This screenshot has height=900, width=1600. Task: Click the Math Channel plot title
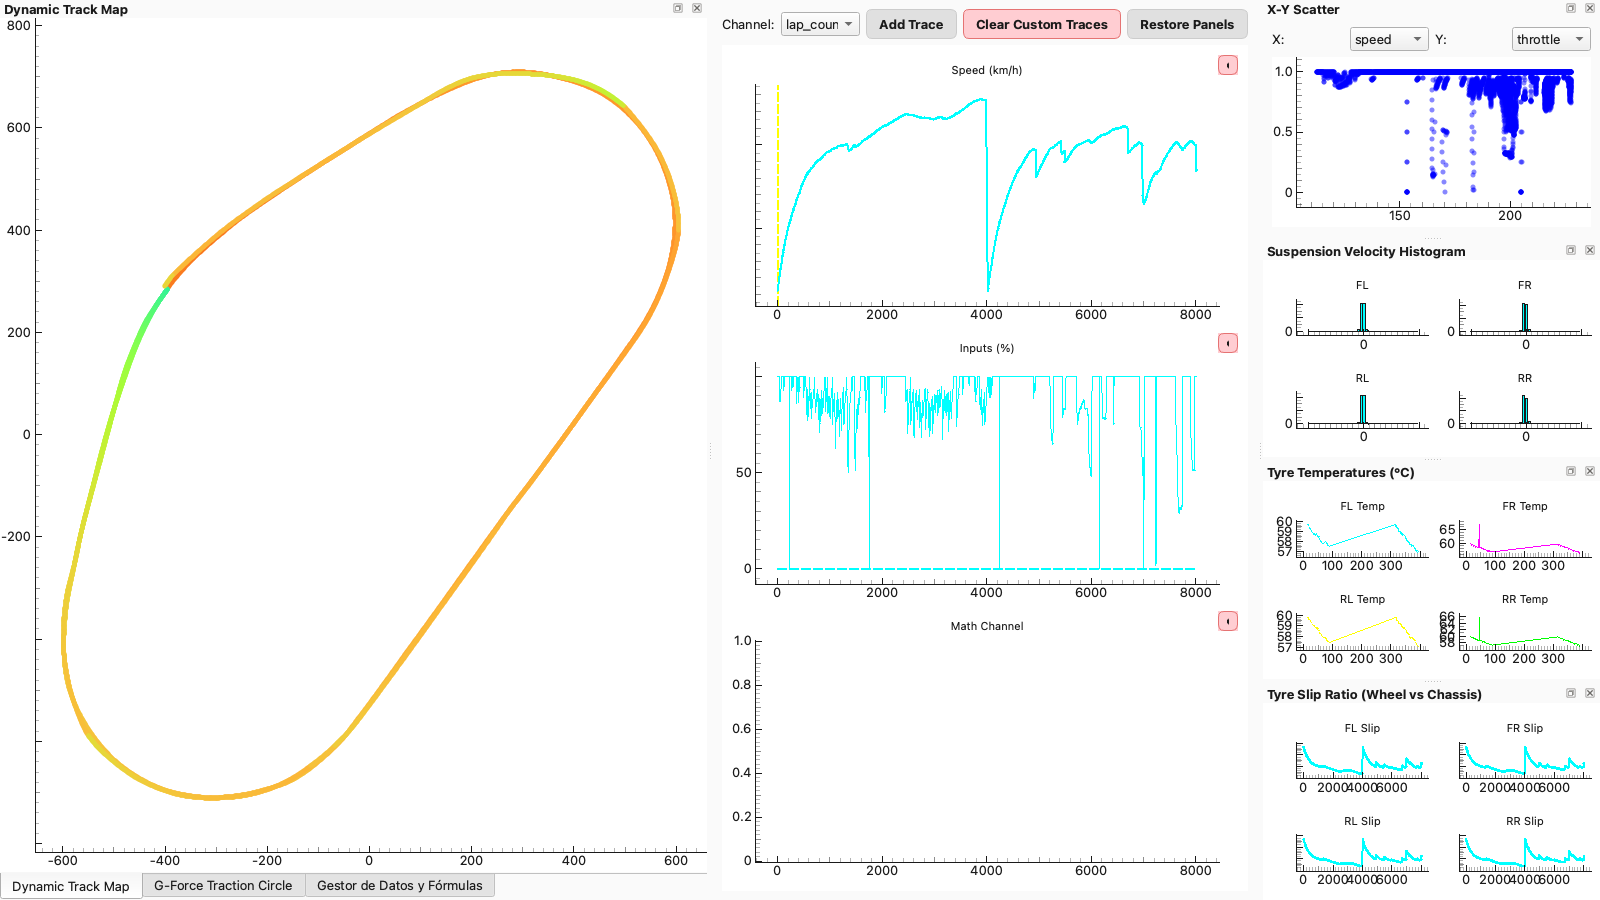pos(987,626)
